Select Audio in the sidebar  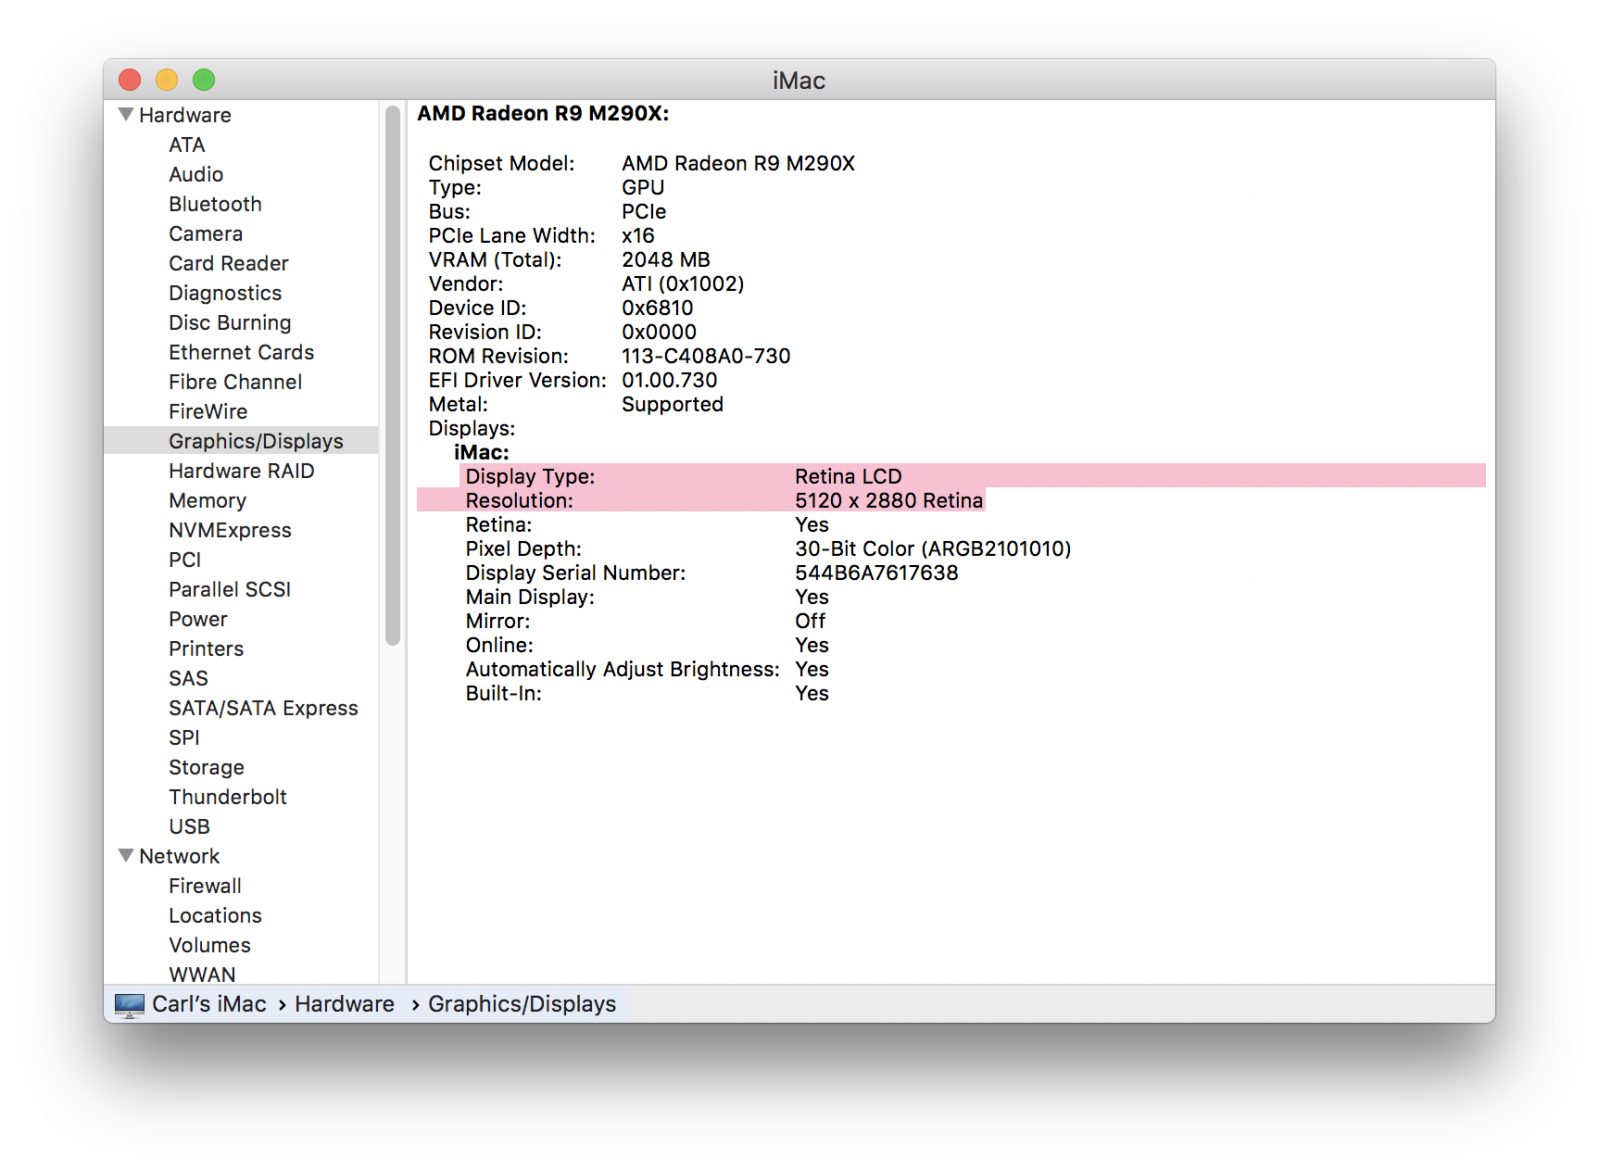point(196,175)
